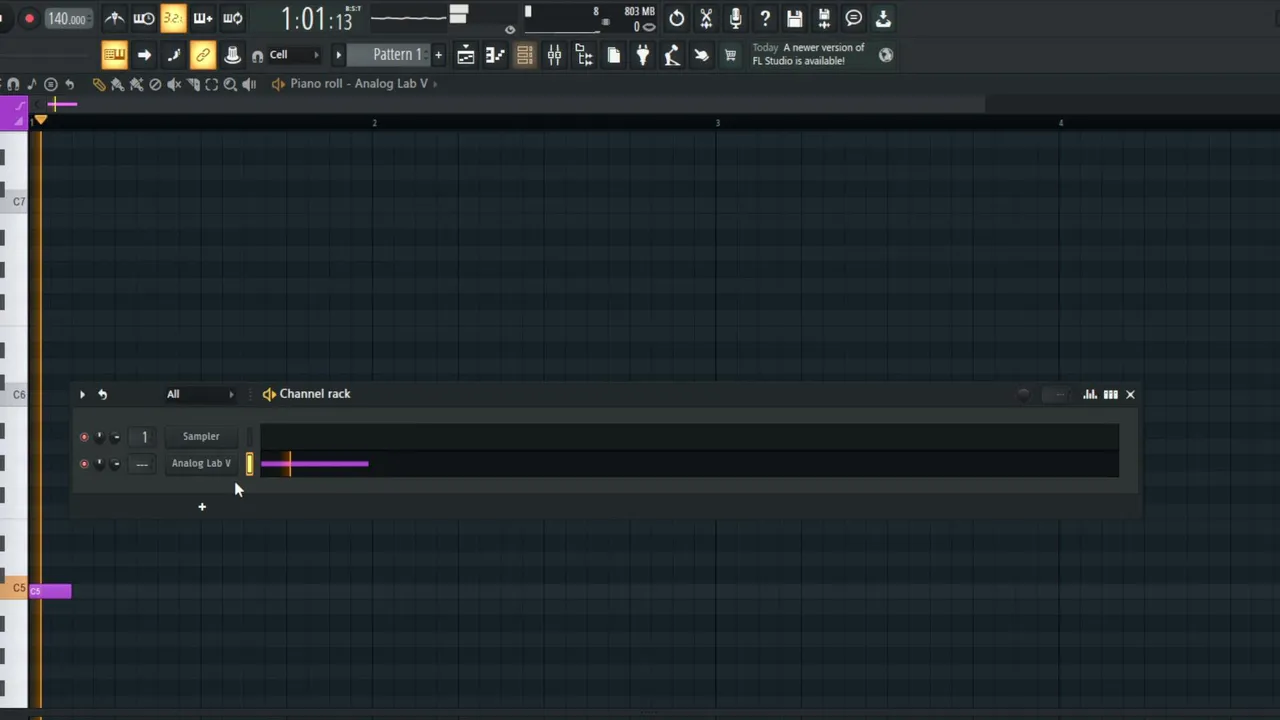
Task: Open the Pattern 1 selector
Action: pyautogui.click(x=397, y=55)
